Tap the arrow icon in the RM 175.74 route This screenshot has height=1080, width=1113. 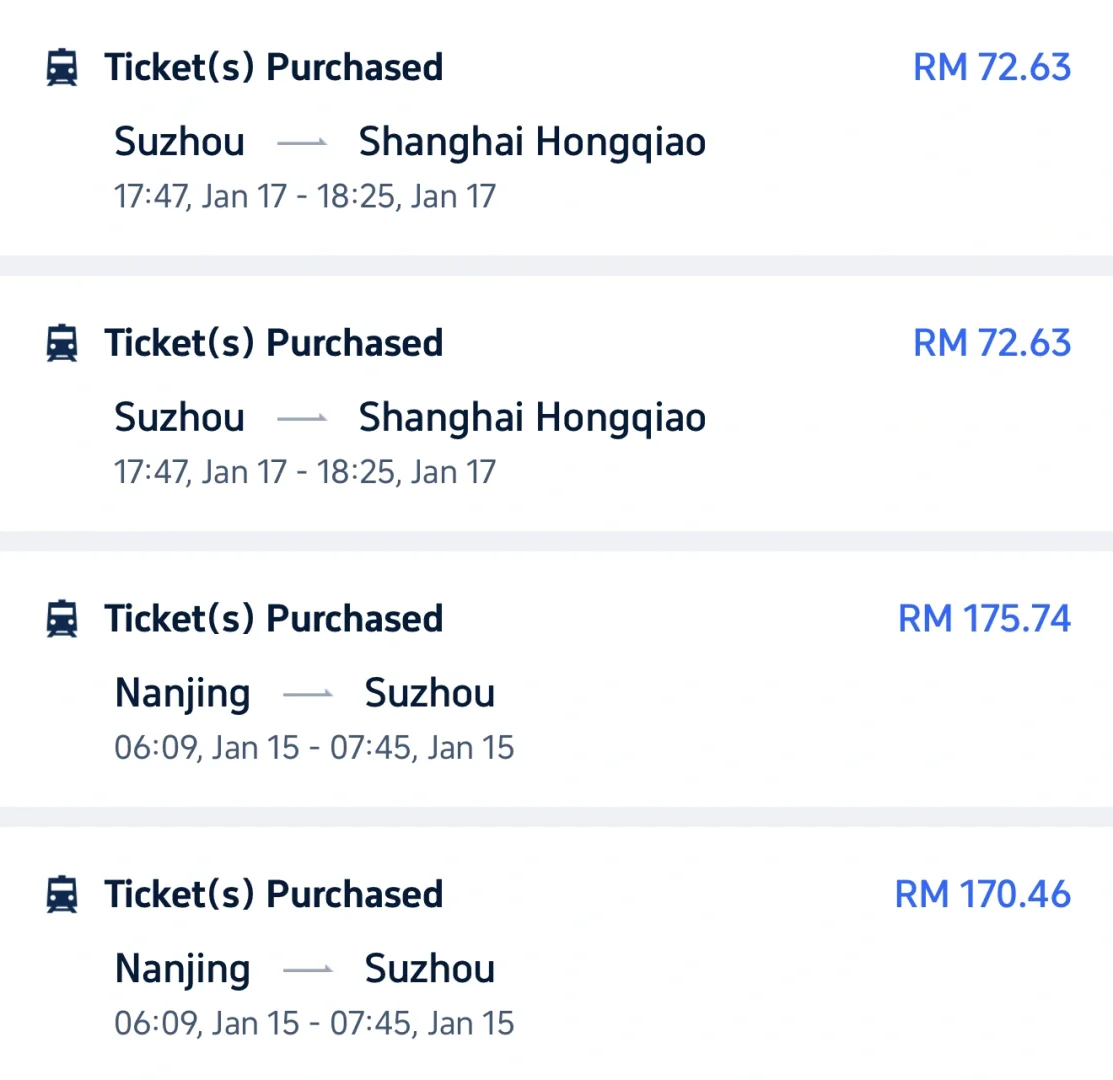coord(308,694)
